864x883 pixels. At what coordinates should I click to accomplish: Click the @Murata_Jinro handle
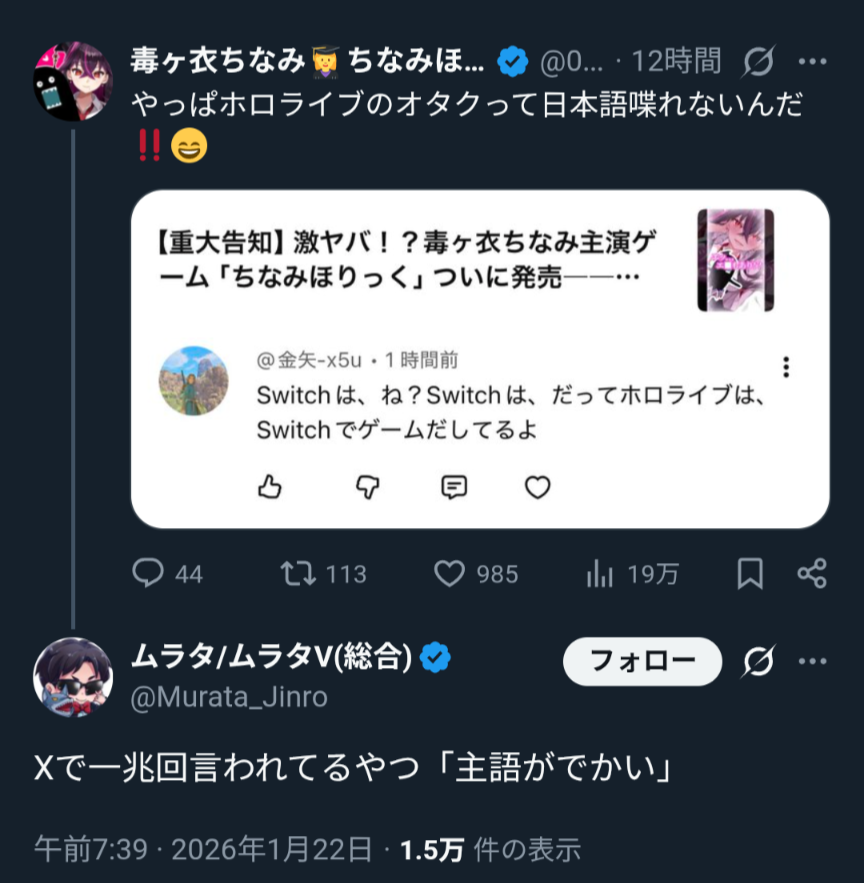tap(229, 696)
